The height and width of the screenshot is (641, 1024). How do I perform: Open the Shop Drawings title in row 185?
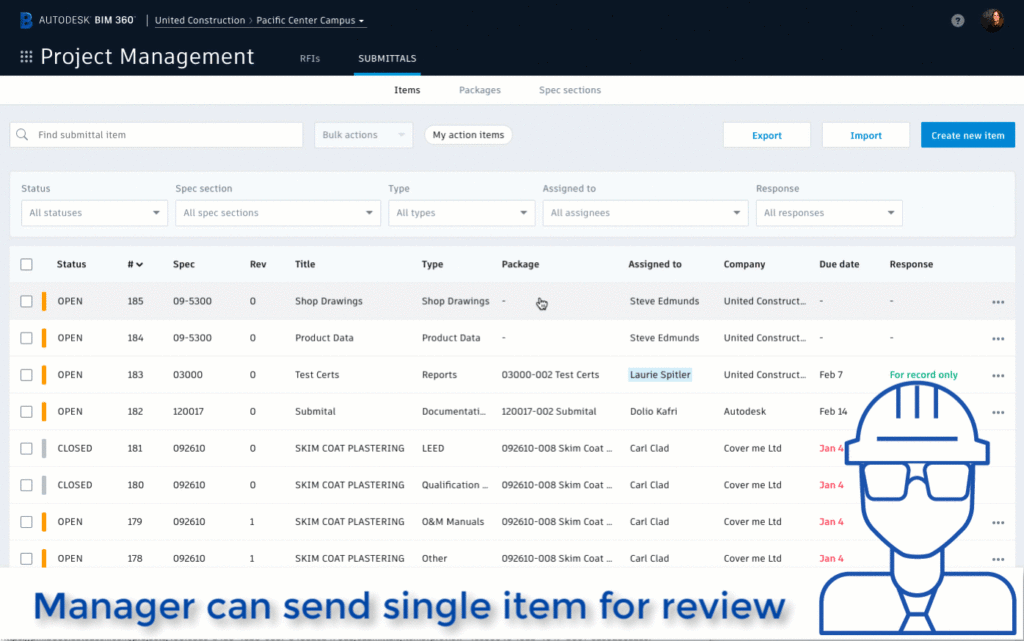pyautogui.click(x=328, y=301)
